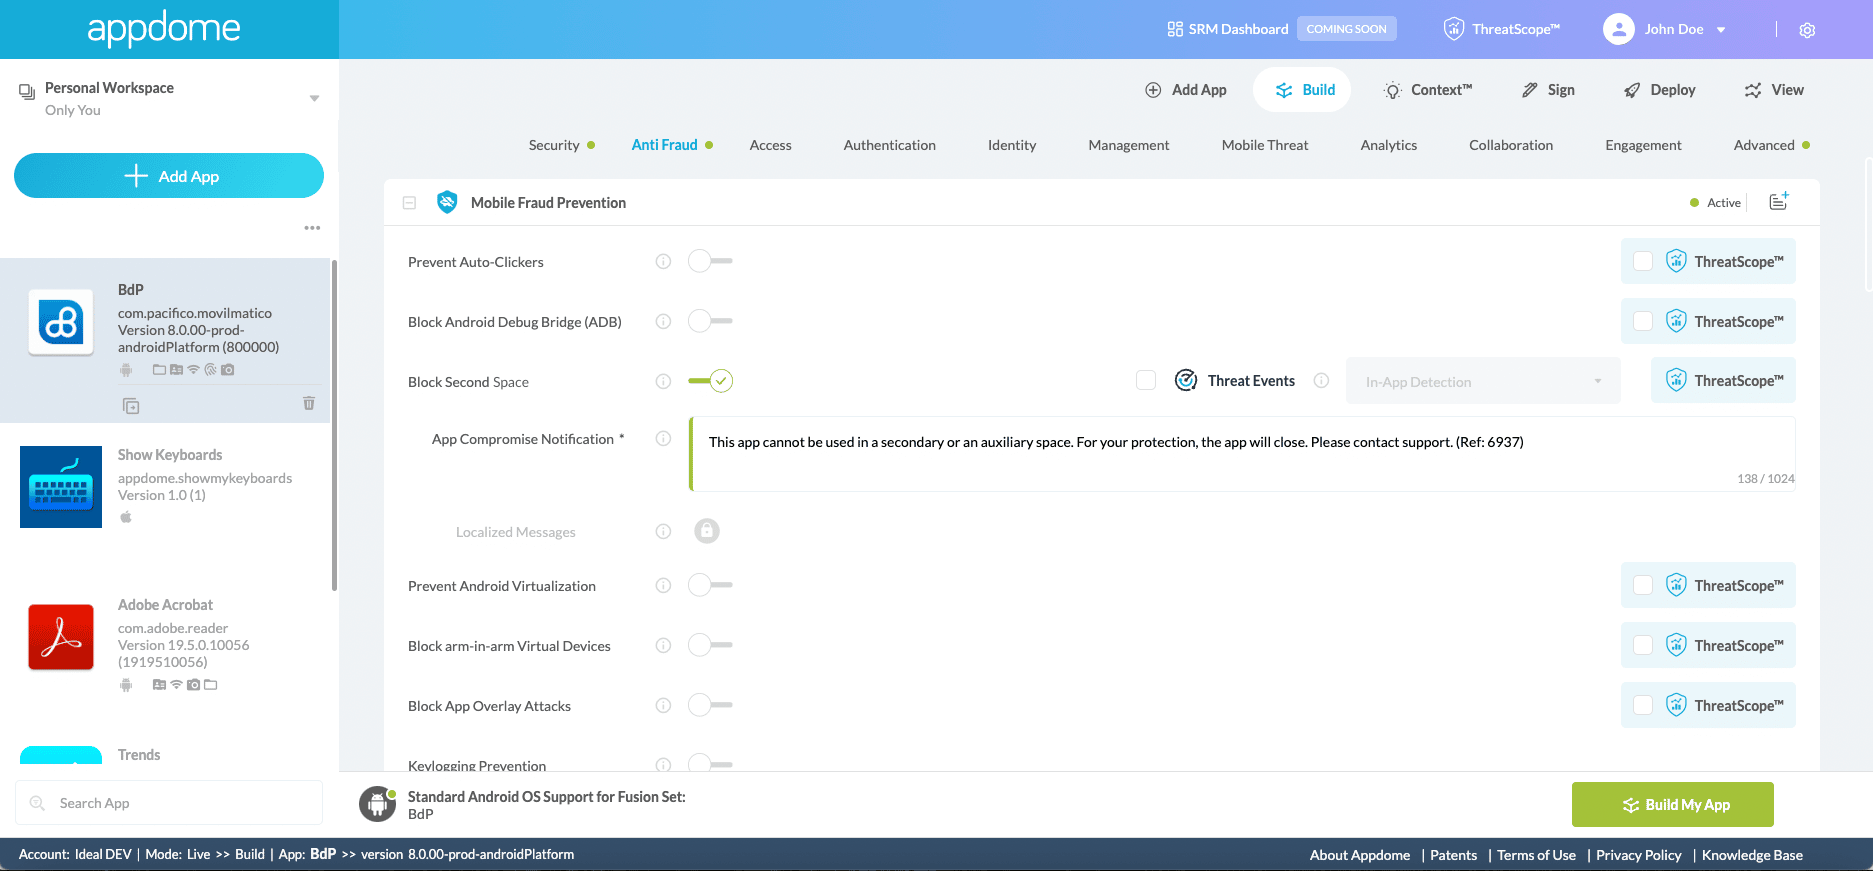Click the delete trash icon for BdP app
The image size is (1873, 871).
coord(309,403)
